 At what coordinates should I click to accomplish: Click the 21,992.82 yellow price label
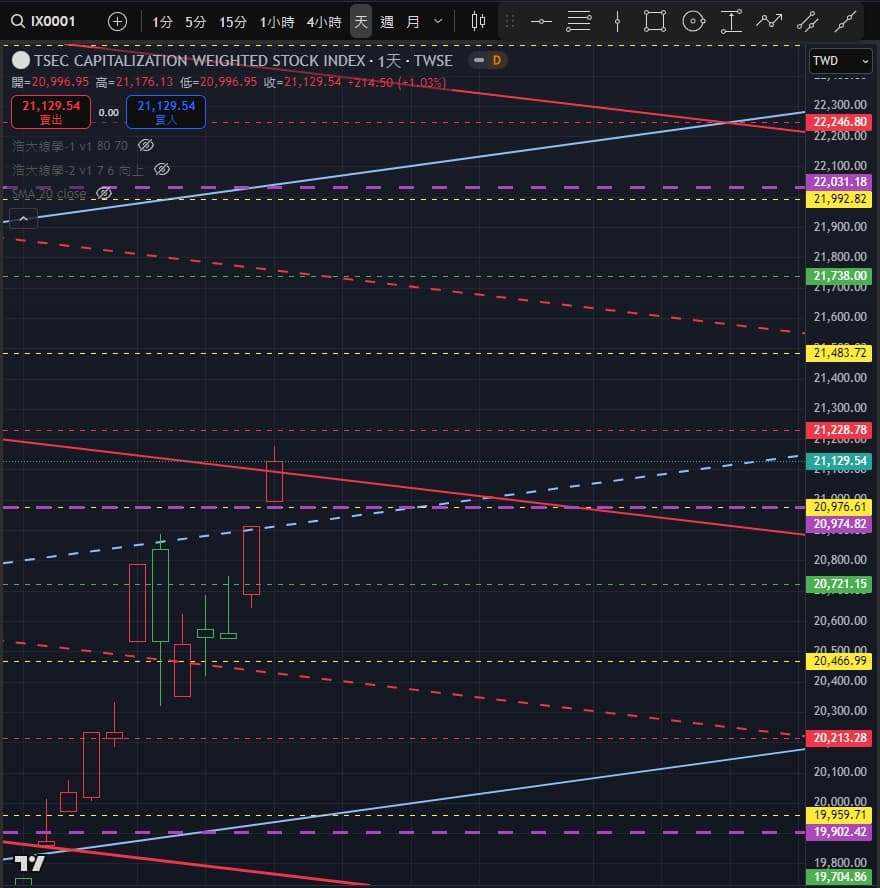pos(839,199)
